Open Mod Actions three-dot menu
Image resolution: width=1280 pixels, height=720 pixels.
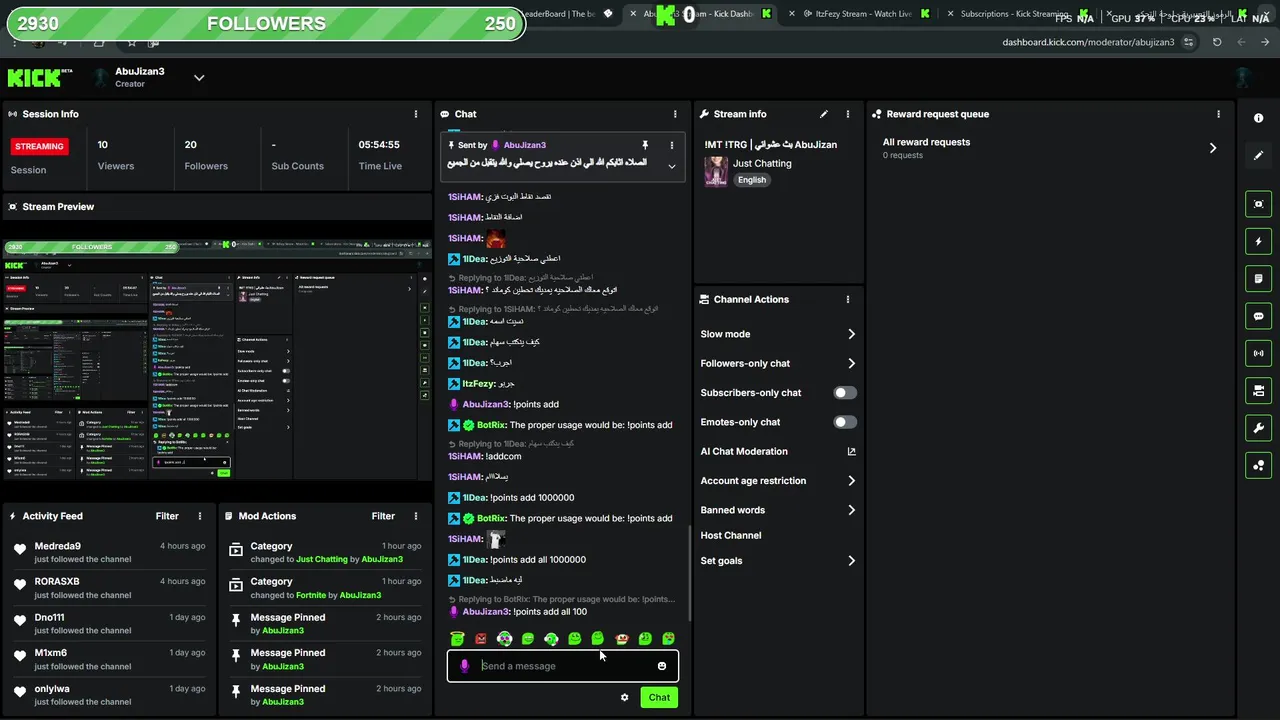click(x=416, y=516)
